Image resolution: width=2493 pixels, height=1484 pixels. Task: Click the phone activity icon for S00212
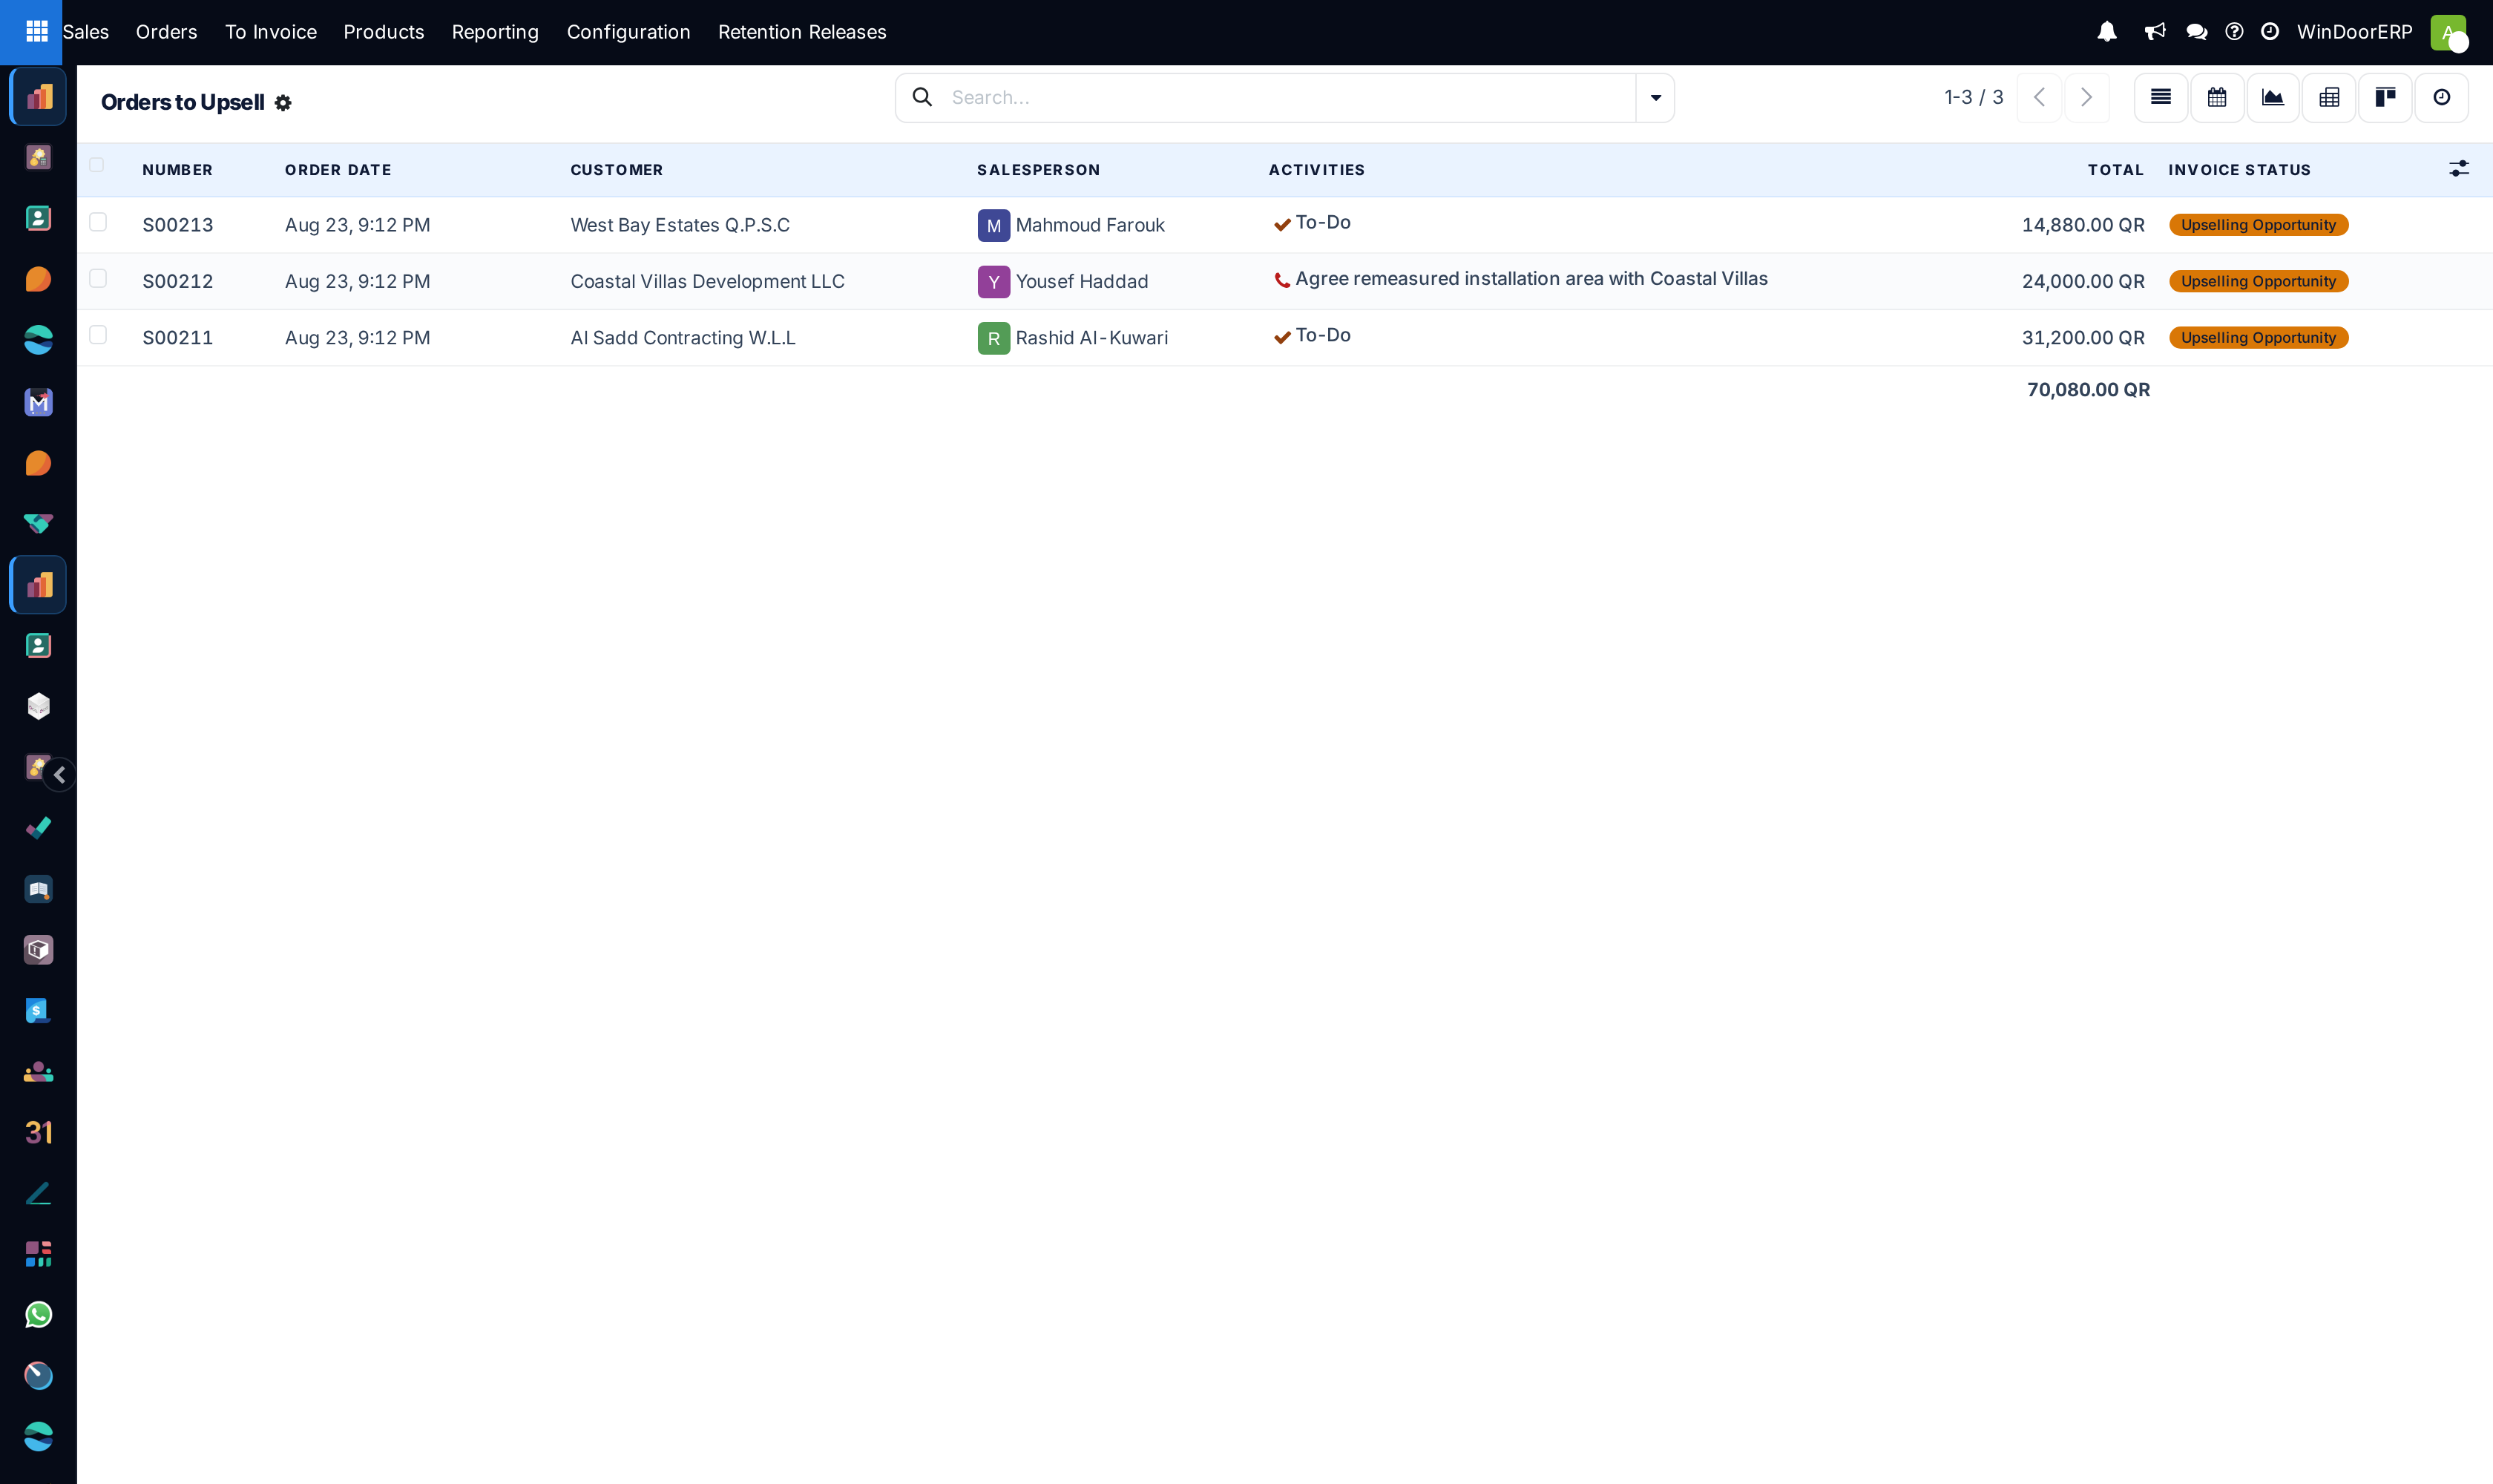click(1282, 281)
